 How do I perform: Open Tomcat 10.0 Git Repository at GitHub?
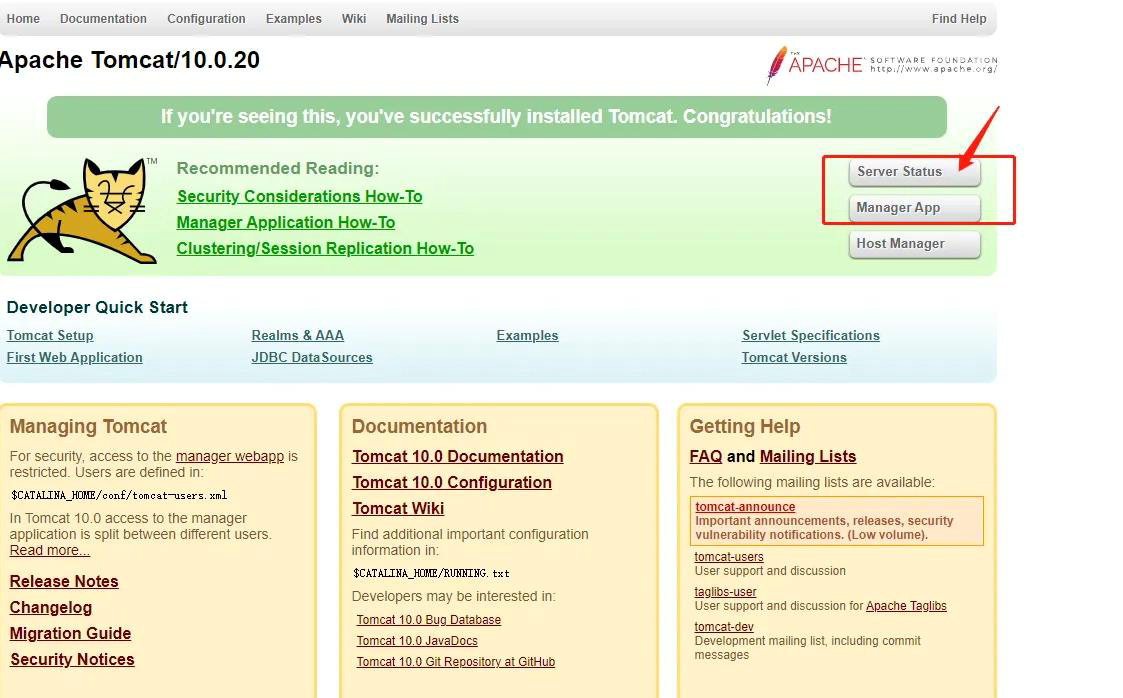[x=456, y=661]
